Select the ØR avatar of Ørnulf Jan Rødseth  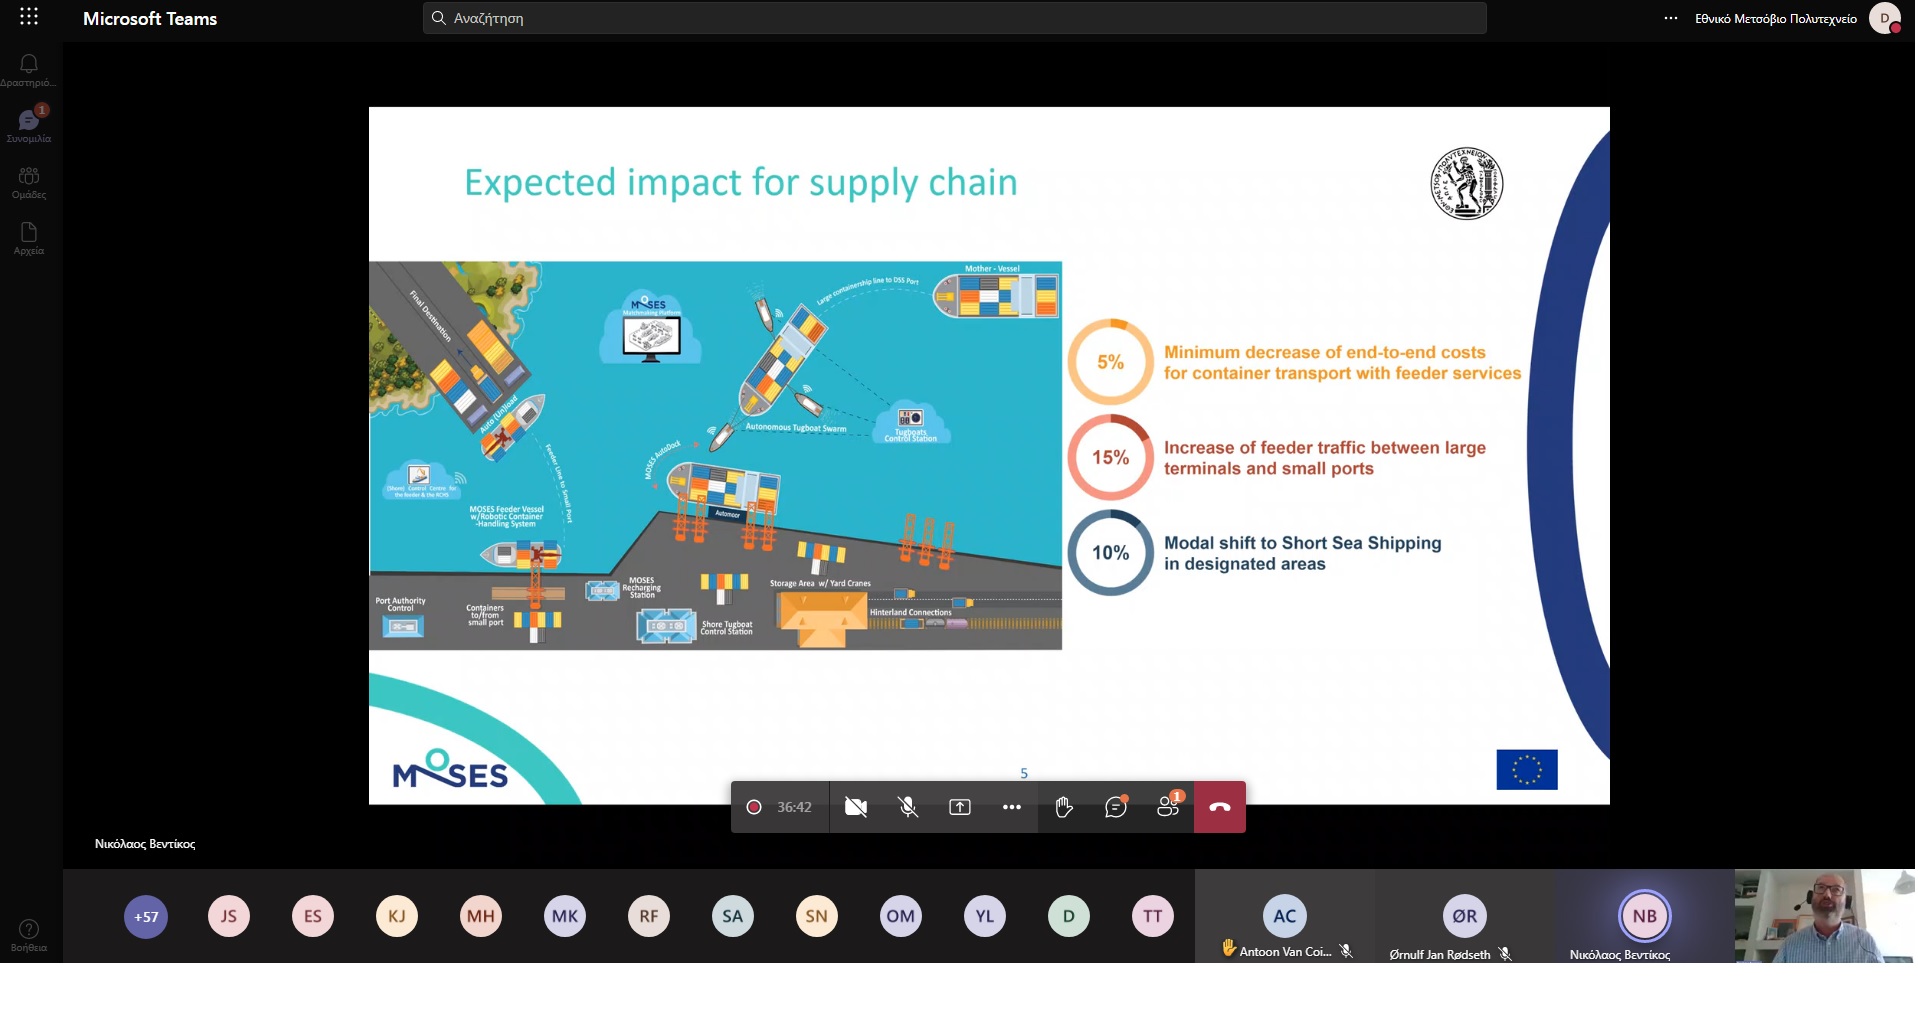[x=1465, y=916]
